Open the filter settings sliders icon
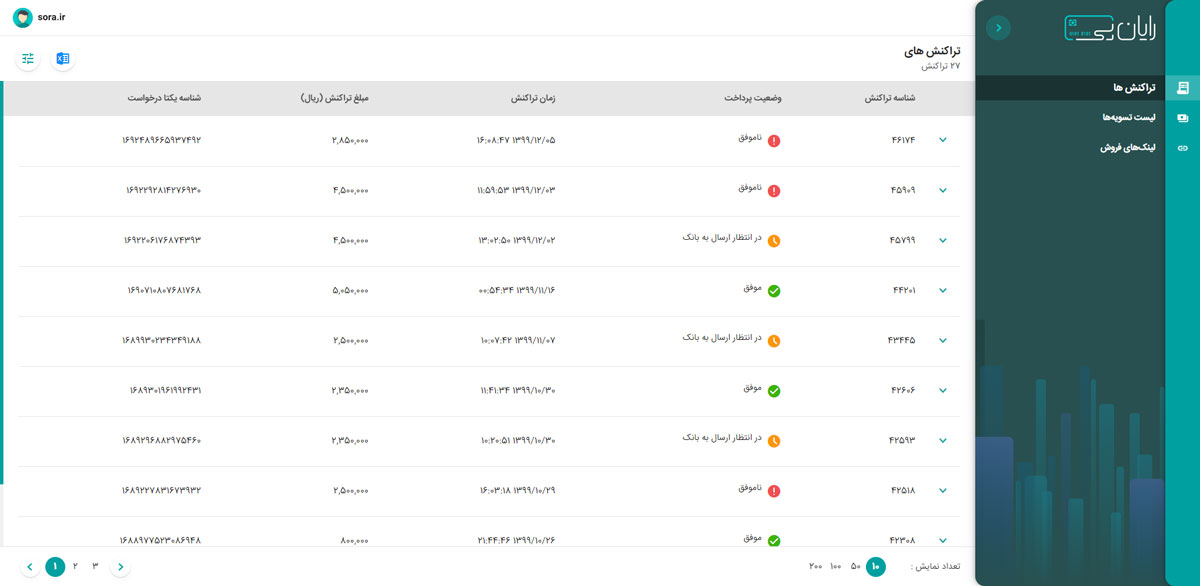 pos(28,59)
